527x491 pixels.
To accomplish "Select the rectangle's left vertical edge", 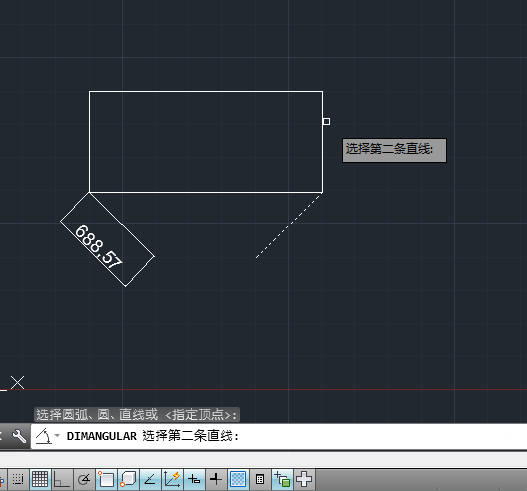I will 89,142.
